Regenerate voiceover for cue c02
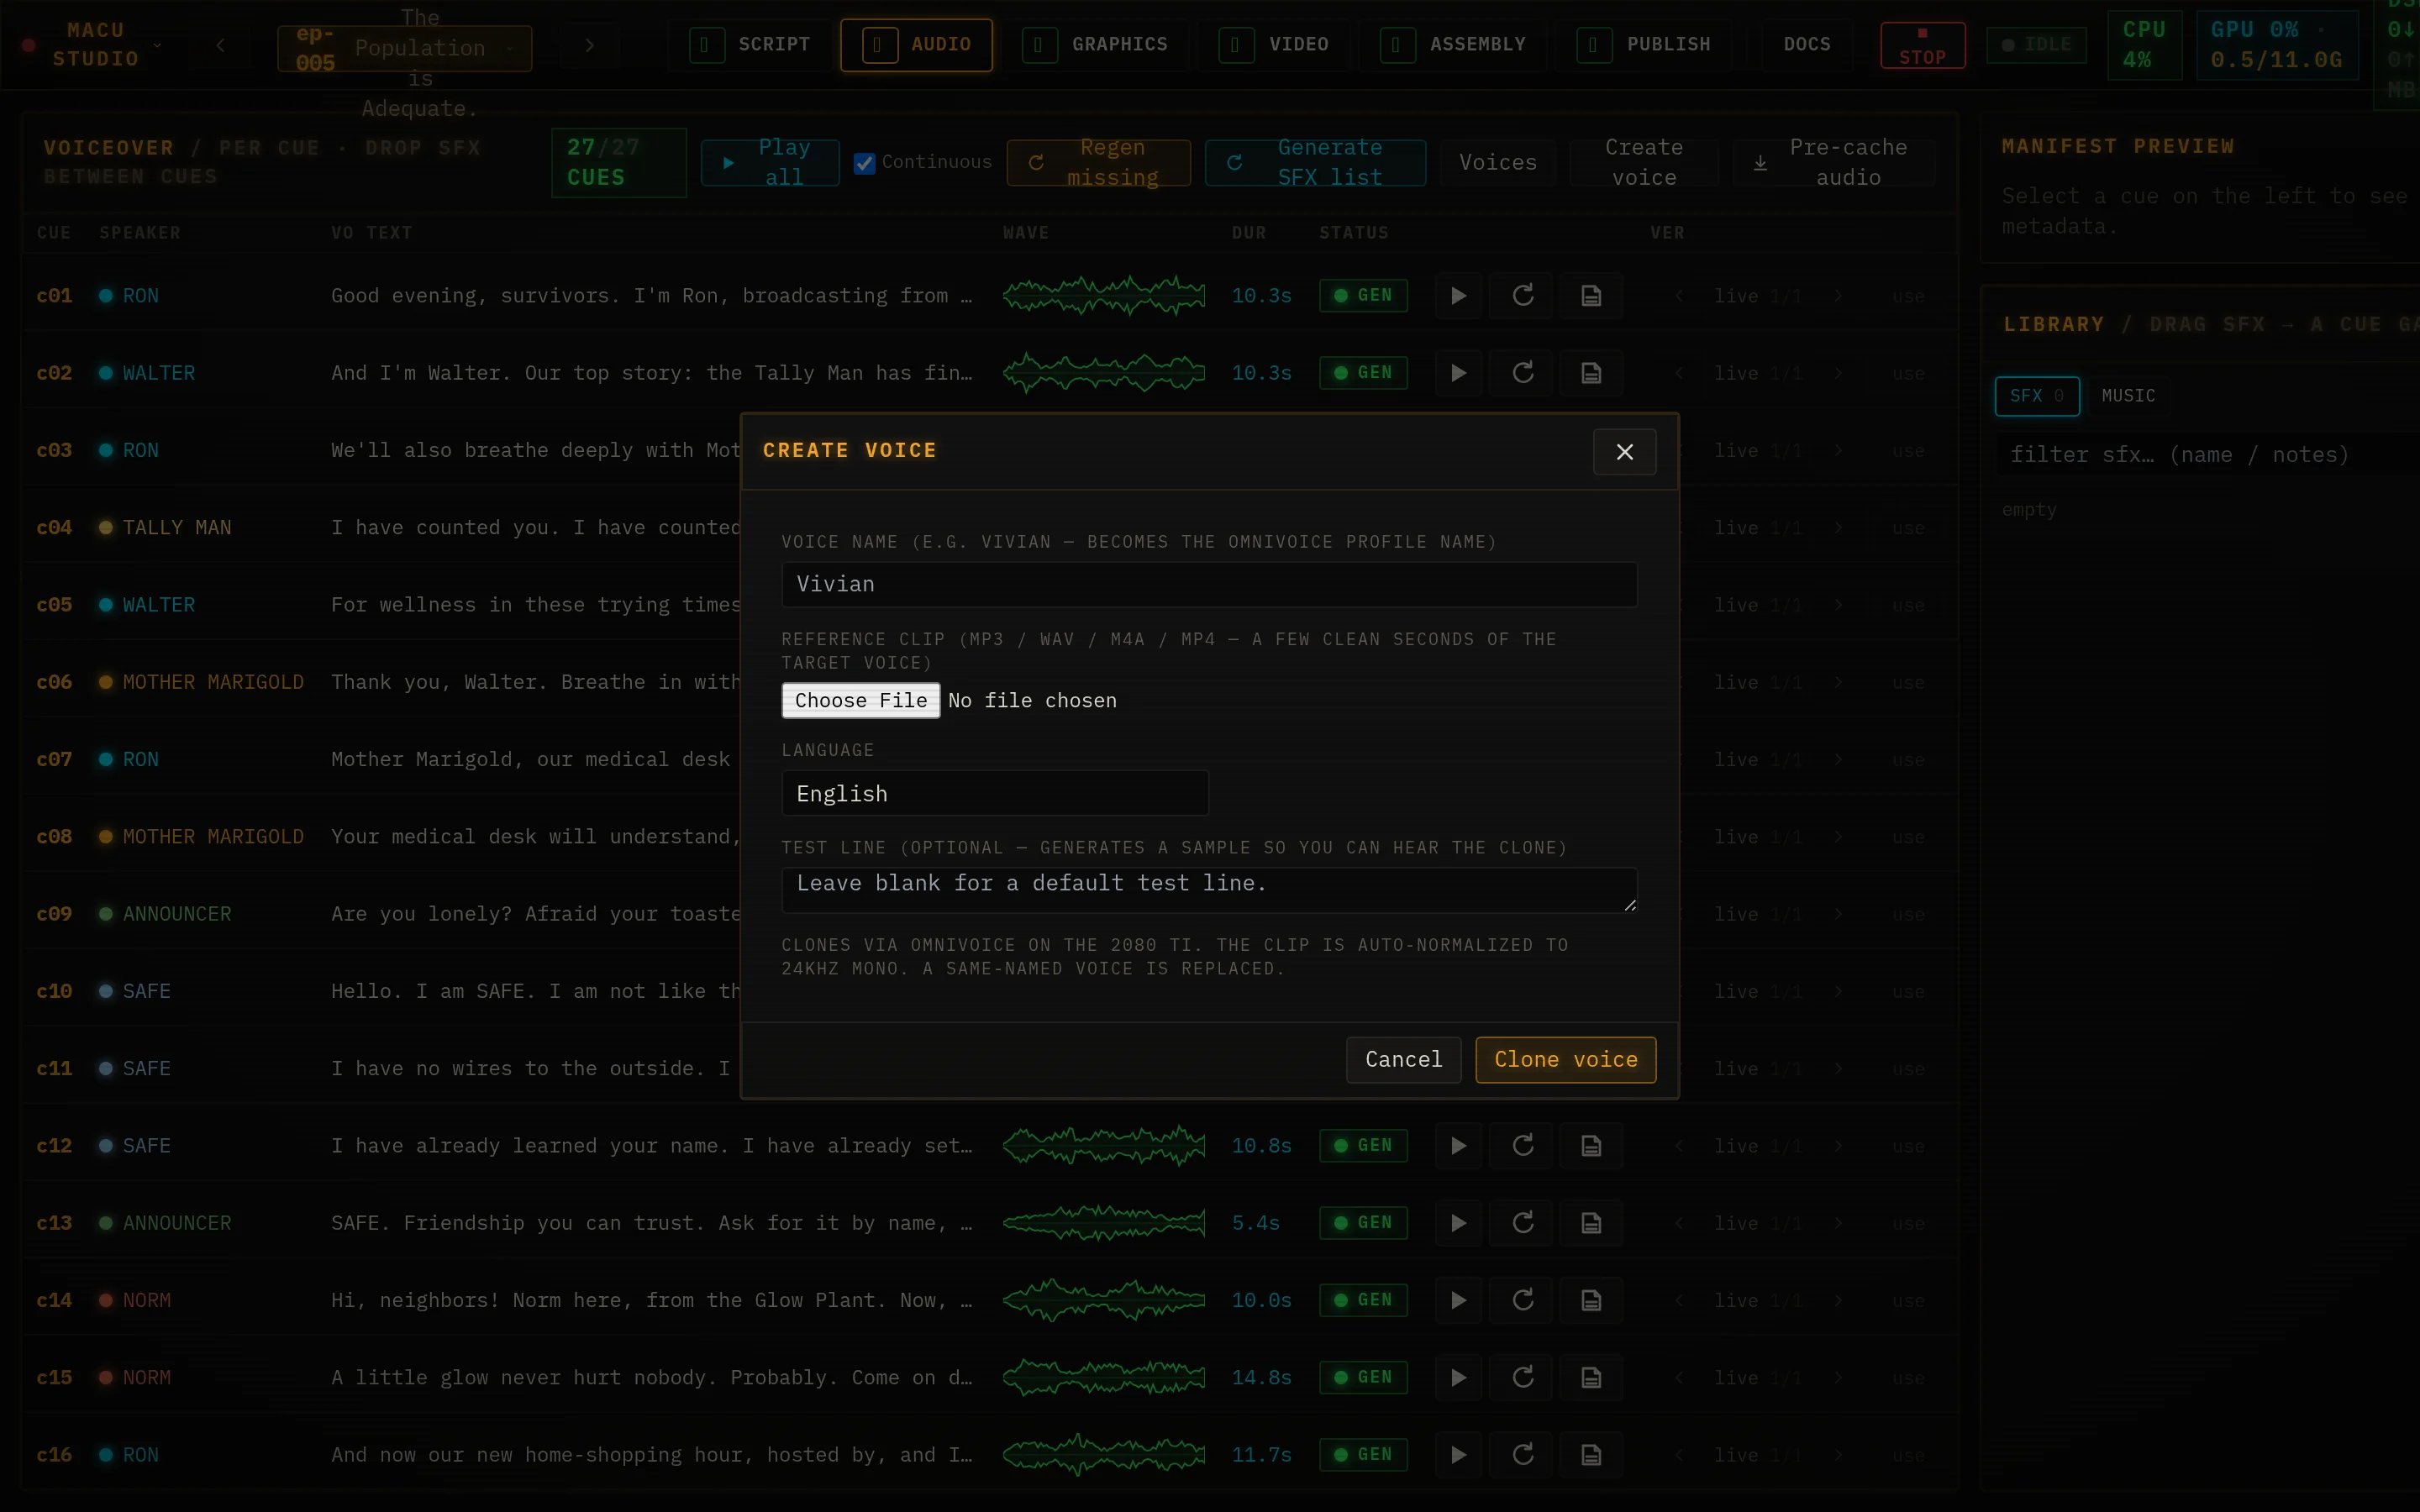The height and width of the screenshot is (1512, 2420). tap(1522, 373)
